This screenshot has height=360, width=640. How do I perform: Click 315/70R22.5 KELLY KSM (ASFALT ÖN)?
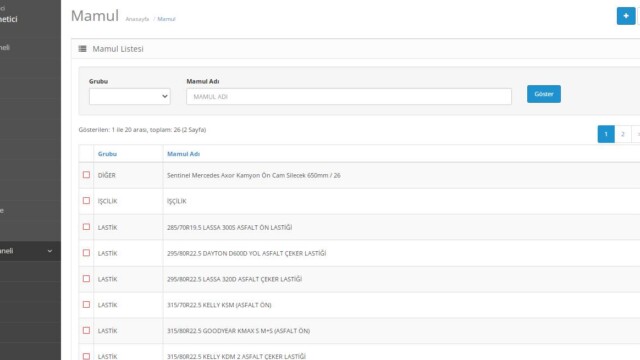(x=219, y=305)
